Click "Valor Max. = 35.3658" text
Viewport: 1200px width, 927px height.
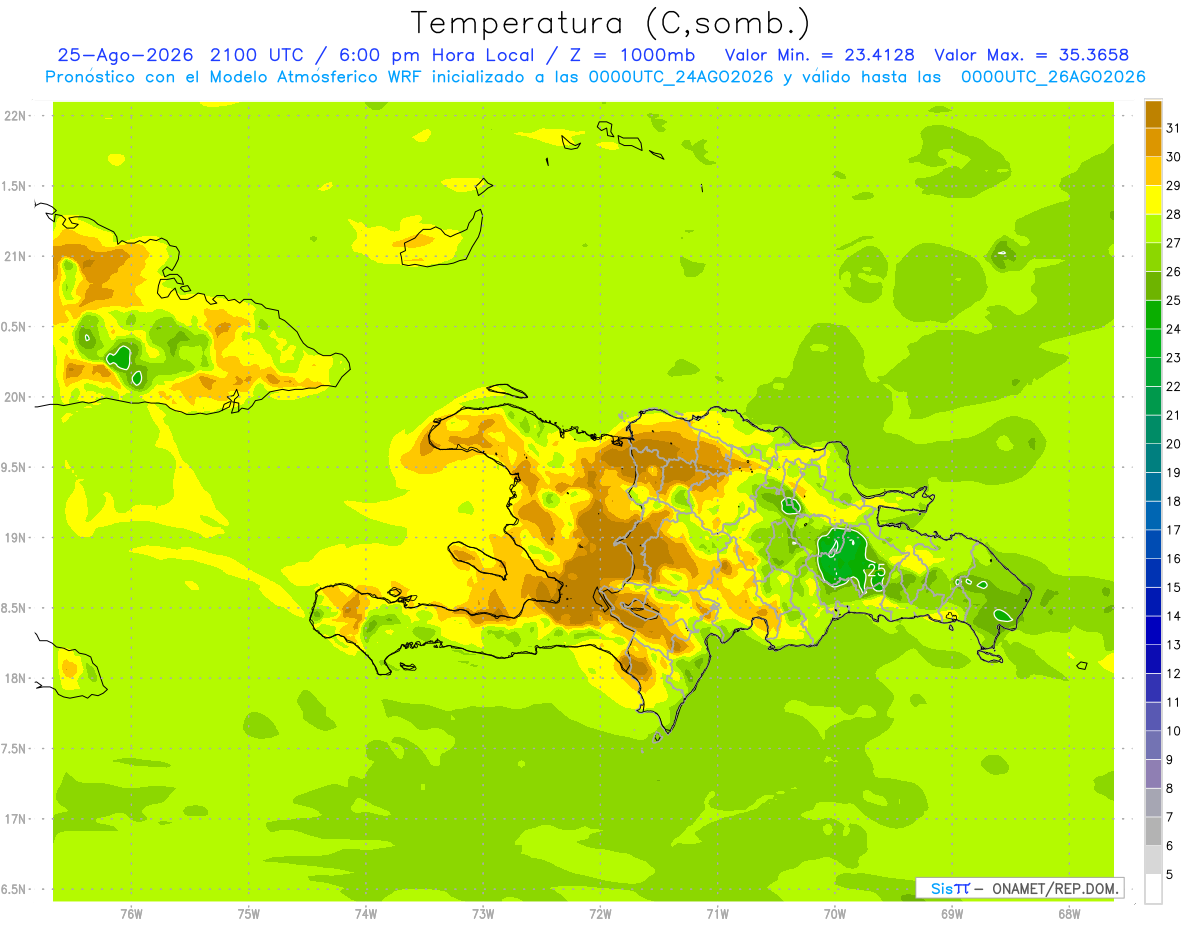click(1031, 55)
